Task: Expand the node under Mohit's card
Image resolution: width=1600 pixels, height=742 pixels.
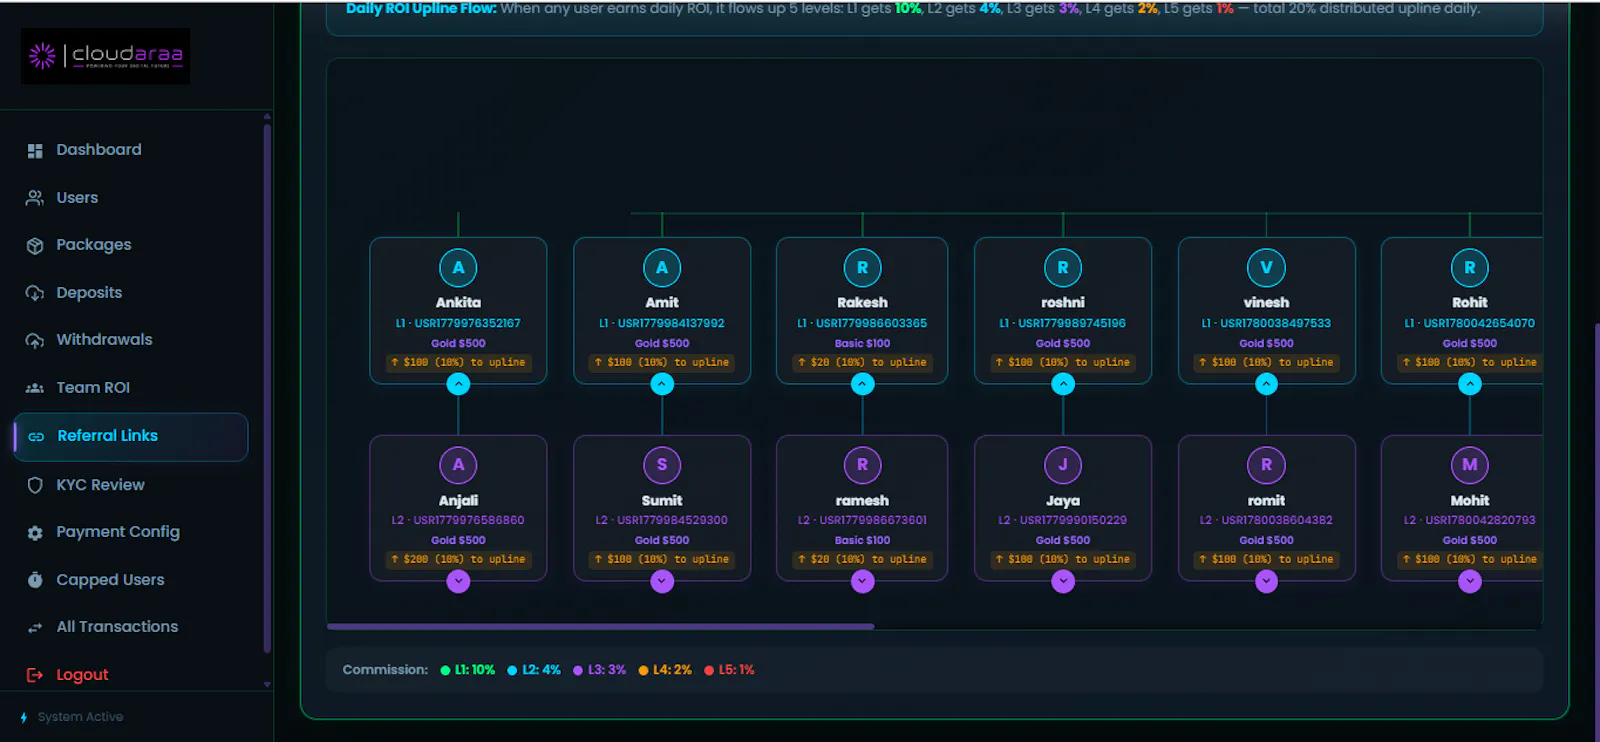Action: point(1470,581)
